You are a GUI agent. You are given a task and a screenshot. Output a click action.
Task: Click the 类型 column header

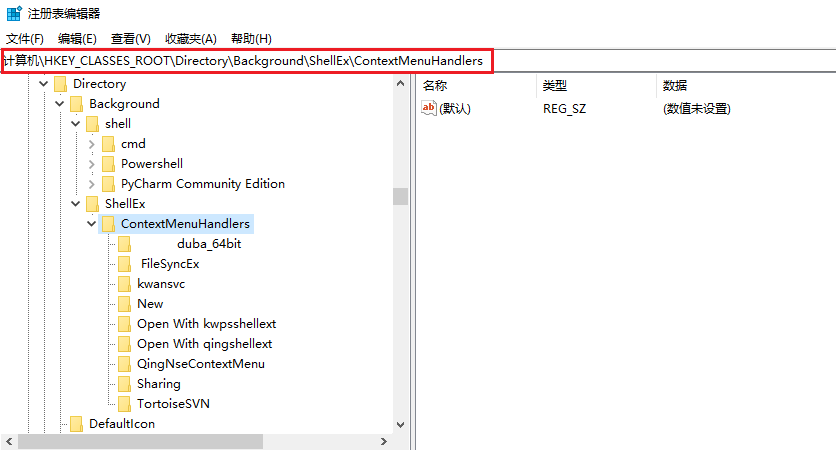tap(554, 85)
